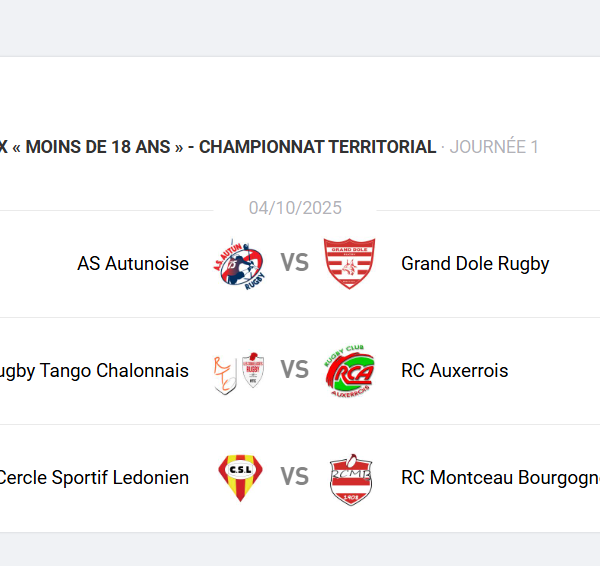600x566 pixels.
Task: Click the C.S.L Ledonien shield logo
Action: pos(240,477)
